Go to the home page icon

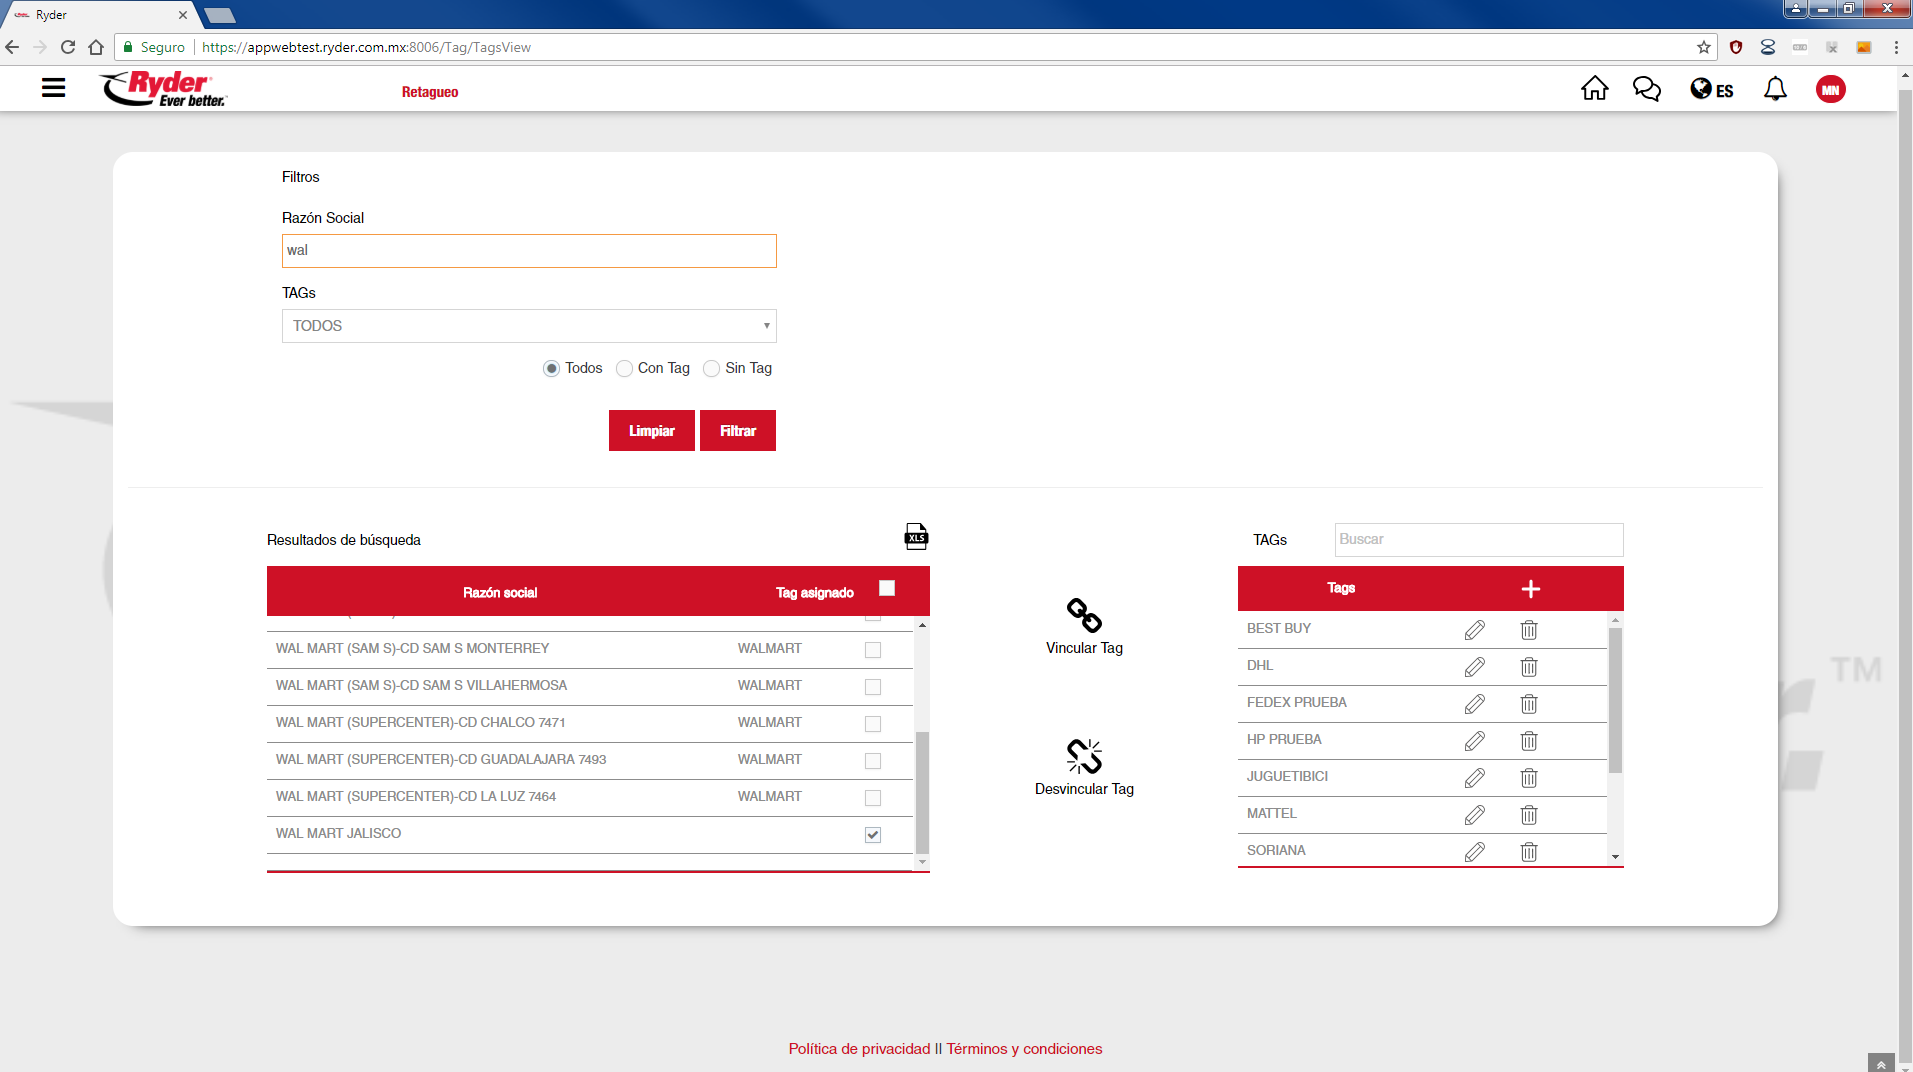coord(1594,89)
